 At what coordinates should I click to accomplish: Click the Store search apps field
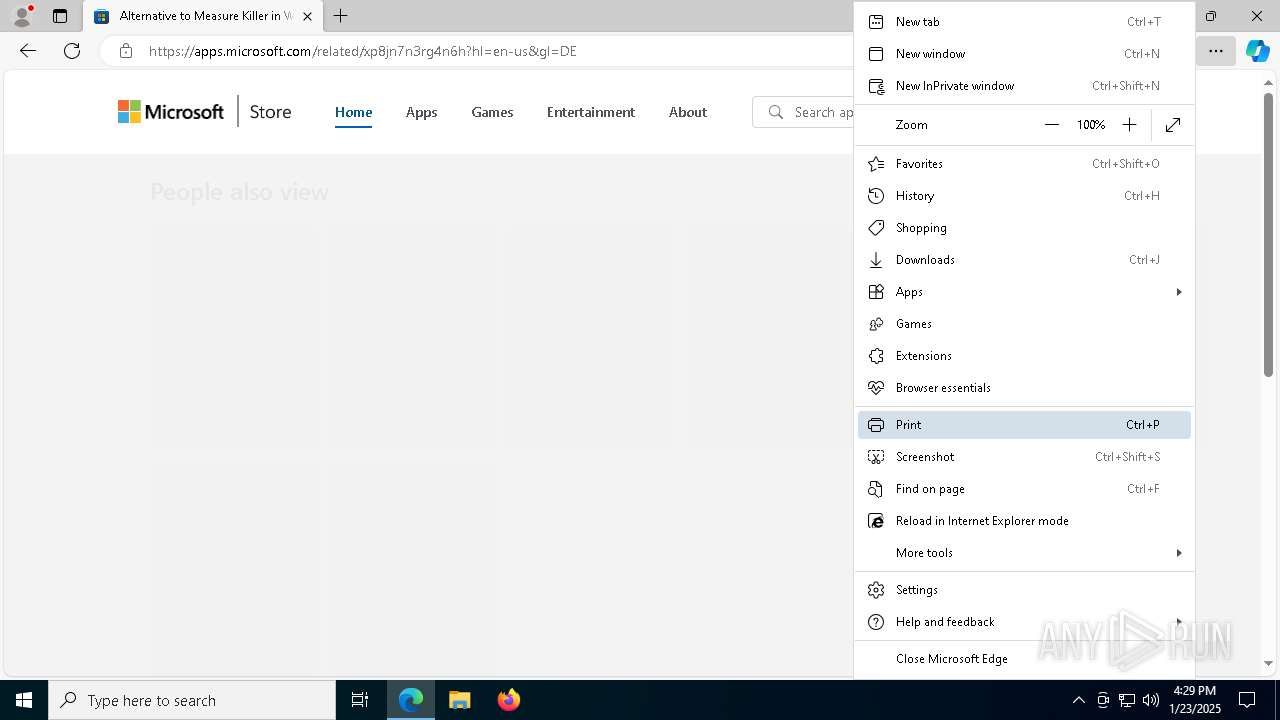coord(803,112)
